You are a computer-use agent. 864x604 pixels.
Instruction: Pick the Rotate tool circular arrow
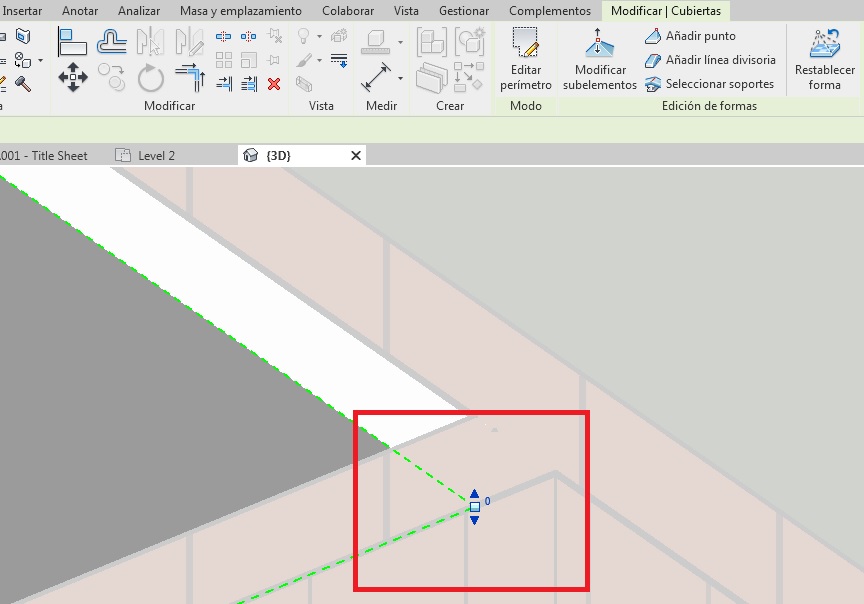coord(150,77)
